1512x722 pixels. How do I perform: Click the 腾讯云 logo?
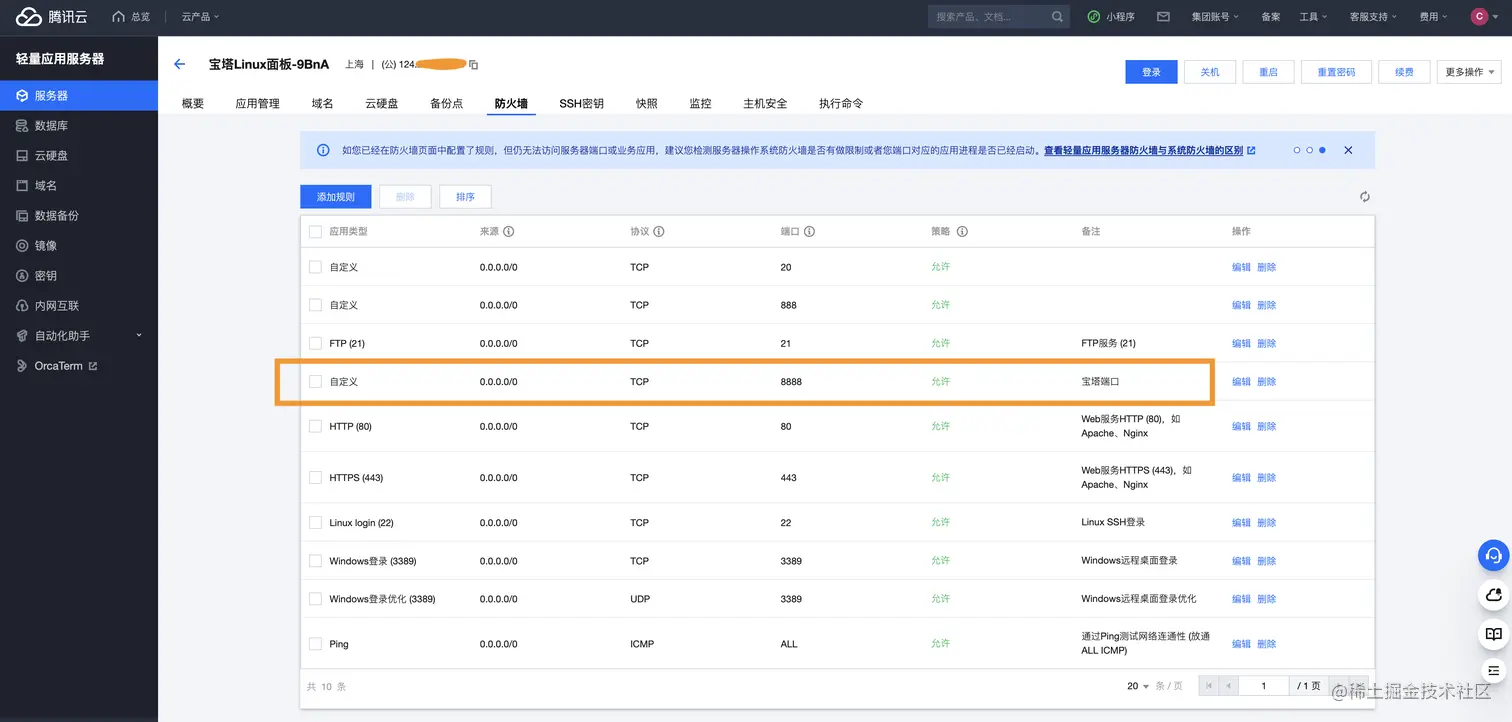pyautogui.click(x=51, y=17)
